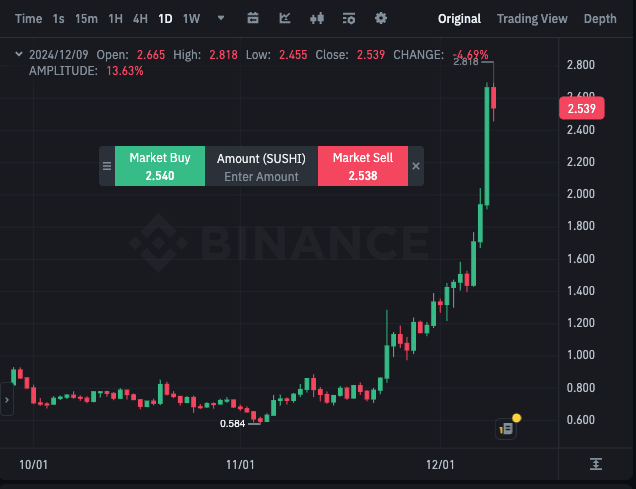The height and width of the screenshot is (489, 636).
Task: Select the 1D time interval
Action: coord(165,18)
